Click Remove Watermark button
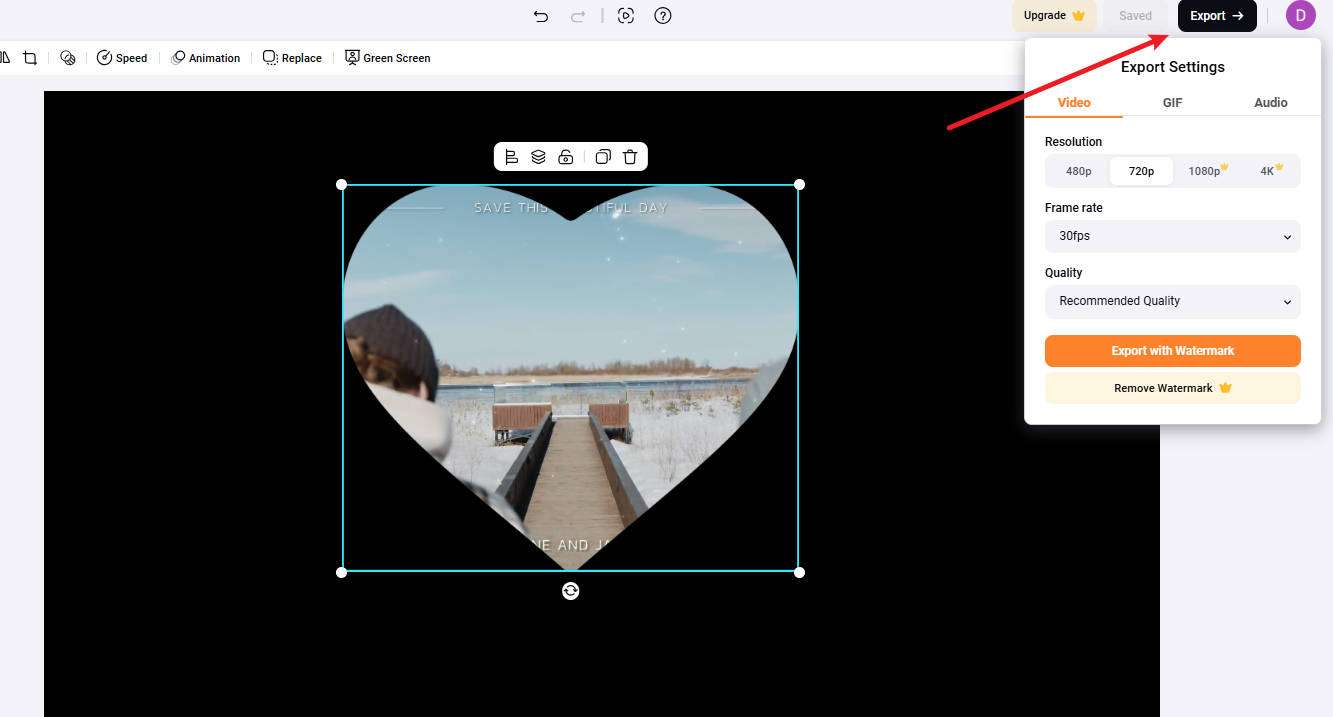 click(x=1173, y=388)
